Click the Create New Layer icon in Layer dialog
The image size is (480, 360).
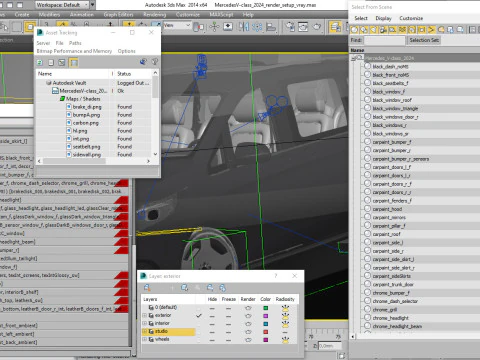[147, 288]
